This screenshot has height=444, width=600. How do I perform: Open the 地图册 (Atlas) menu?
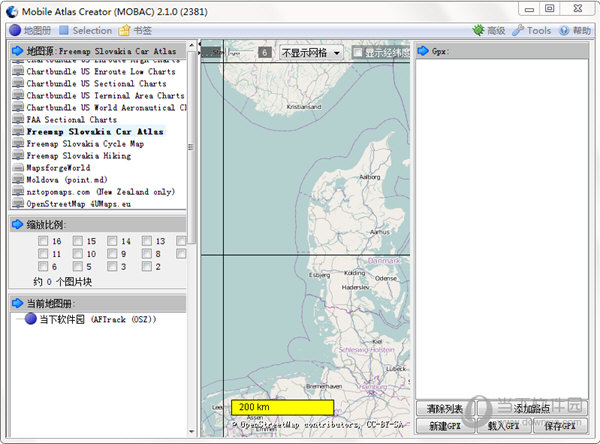30,30
